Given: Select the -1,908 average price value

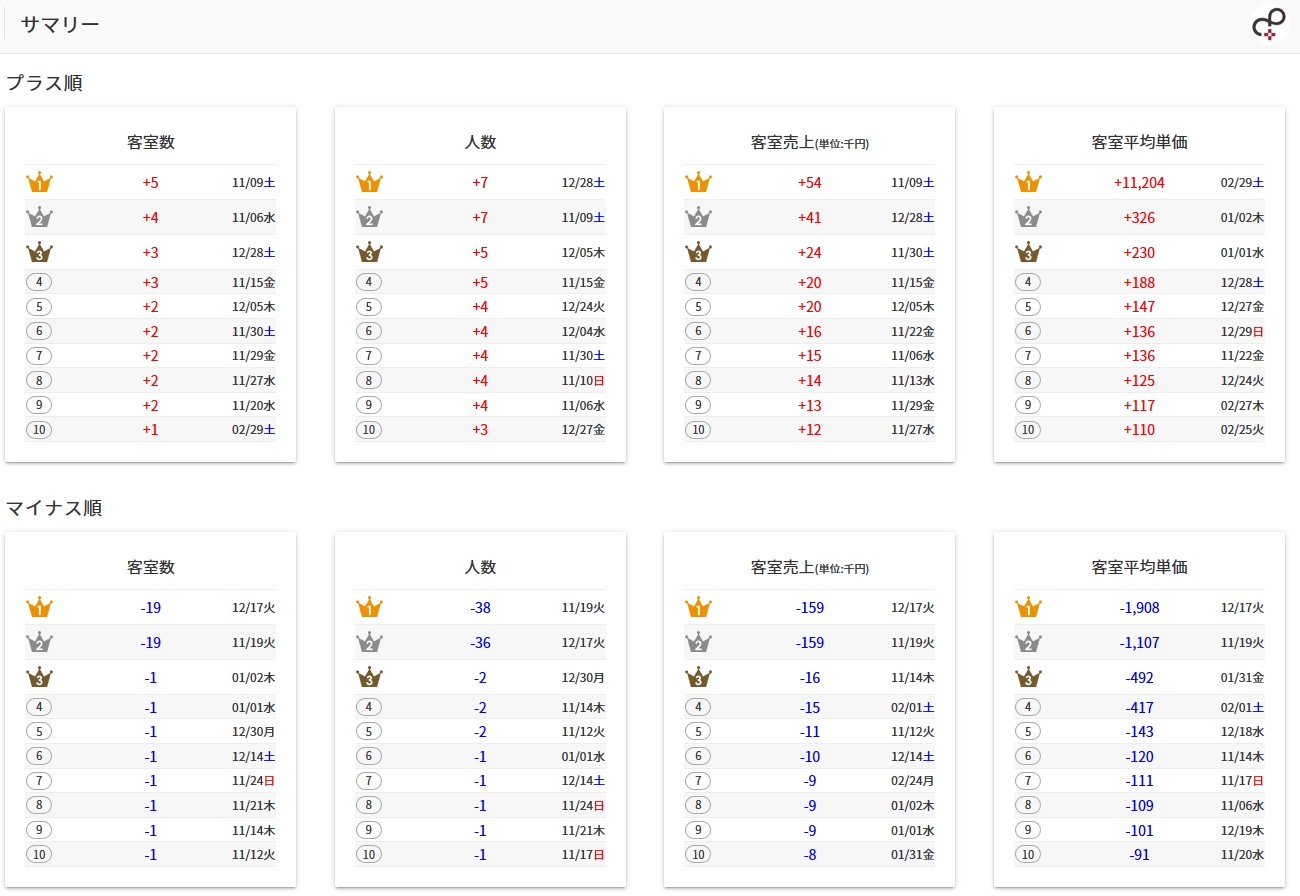Looking at the screenshot, I should coord(1138,608).
